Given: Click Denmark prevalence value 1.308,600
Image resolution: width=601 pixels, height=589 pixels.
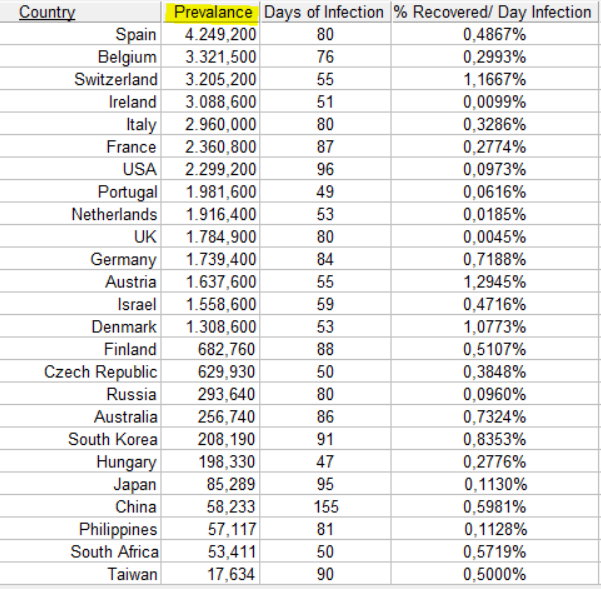Looking at the screenshot, I should click(221, 327).
